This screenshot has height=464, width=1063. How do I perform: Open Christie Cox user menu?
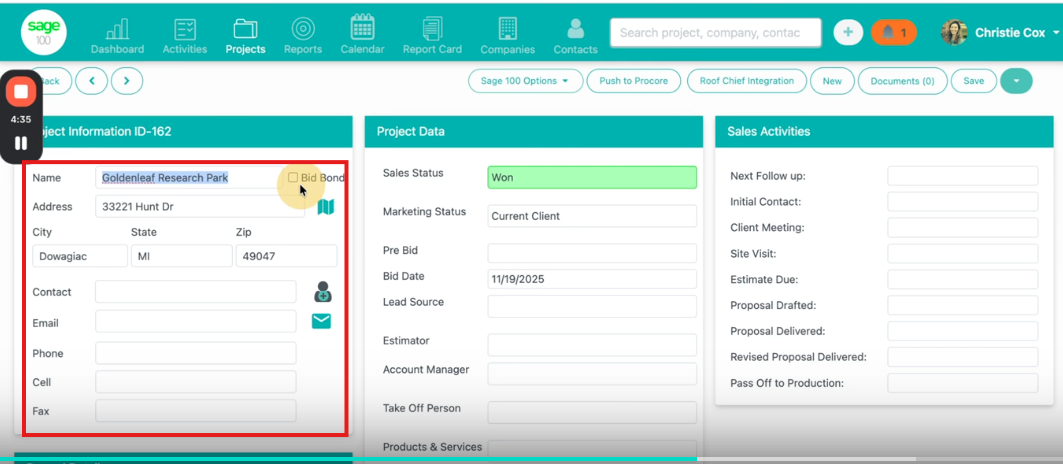(1017, 33)
